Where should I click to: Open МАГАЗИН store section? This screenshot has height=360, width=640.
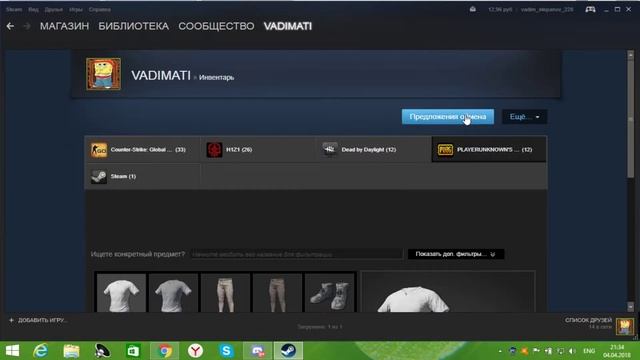coord(64,26)
